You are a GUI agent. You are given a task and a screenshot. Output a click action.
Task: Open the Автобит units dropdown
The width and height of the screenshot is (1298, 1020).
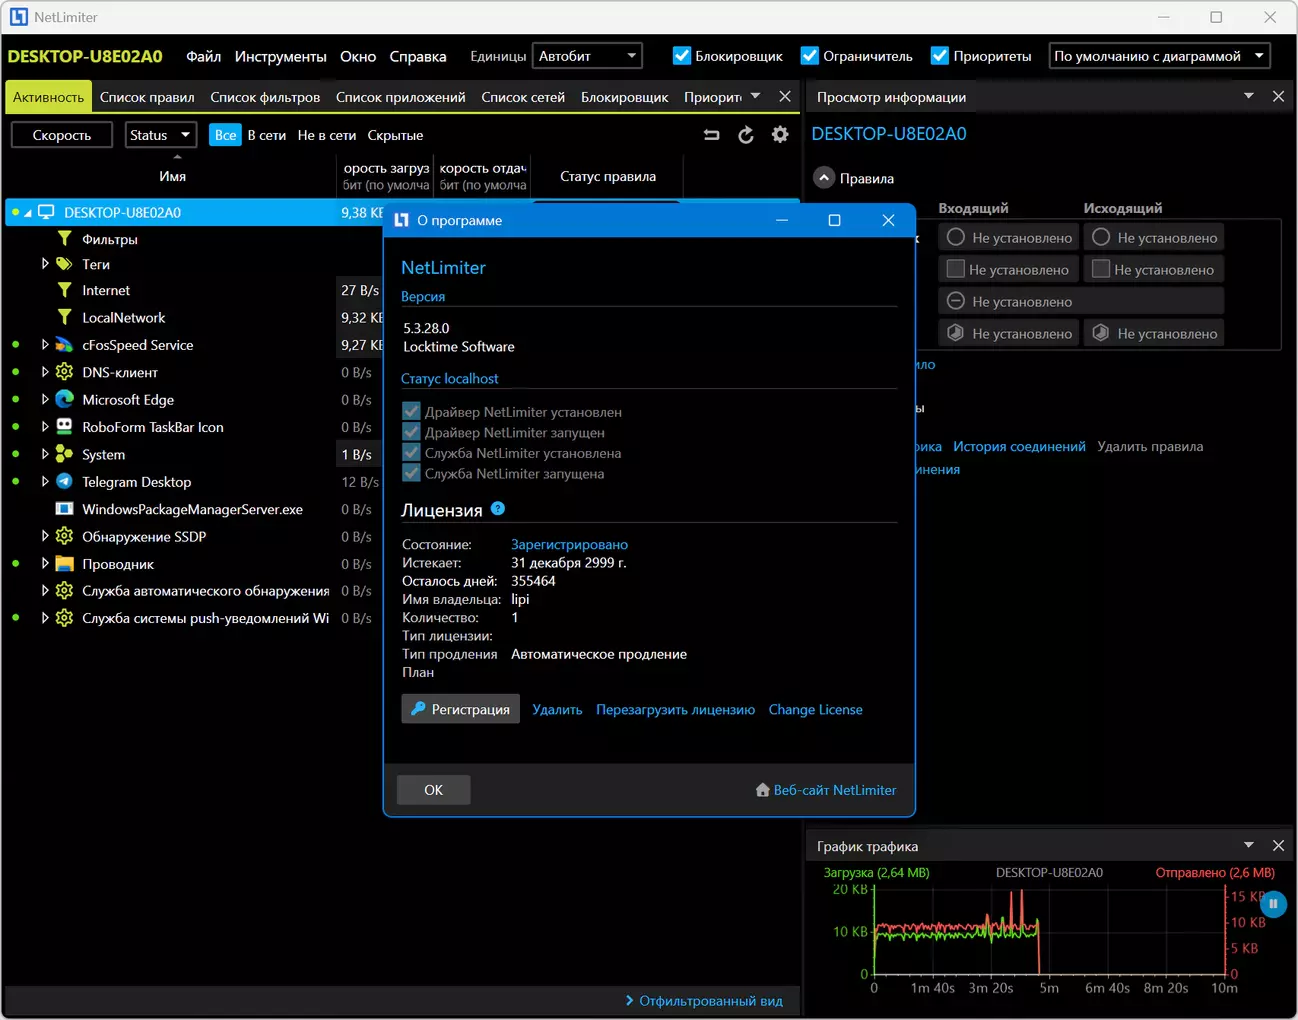[x=588, y=56]
